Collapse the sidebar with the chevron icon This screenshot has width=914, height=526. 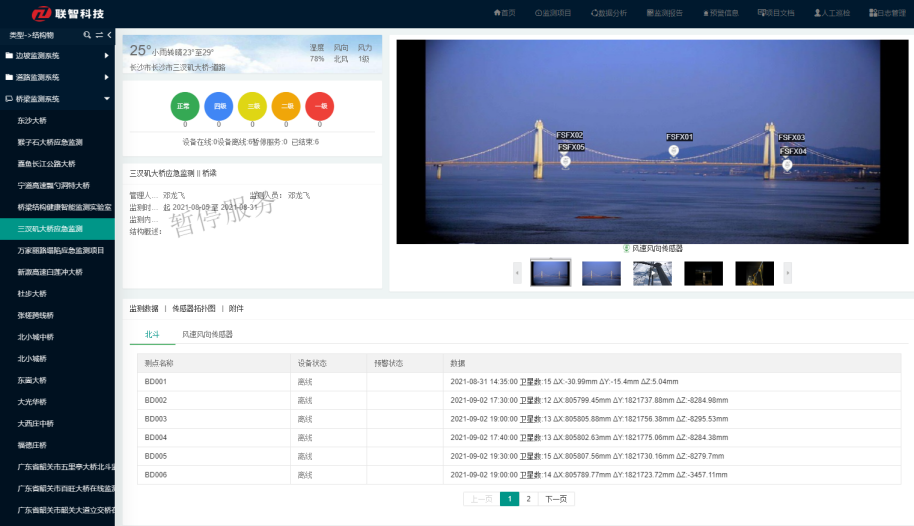coord(109,35)
